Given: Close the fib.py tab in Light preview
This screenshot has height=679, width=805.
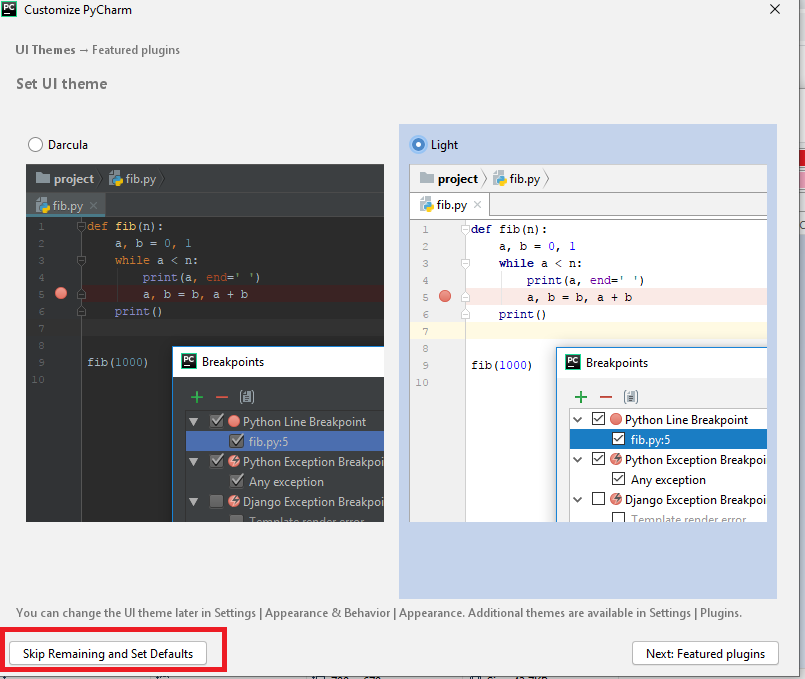Looking at the screenshot, I should [x=477, y=205].
